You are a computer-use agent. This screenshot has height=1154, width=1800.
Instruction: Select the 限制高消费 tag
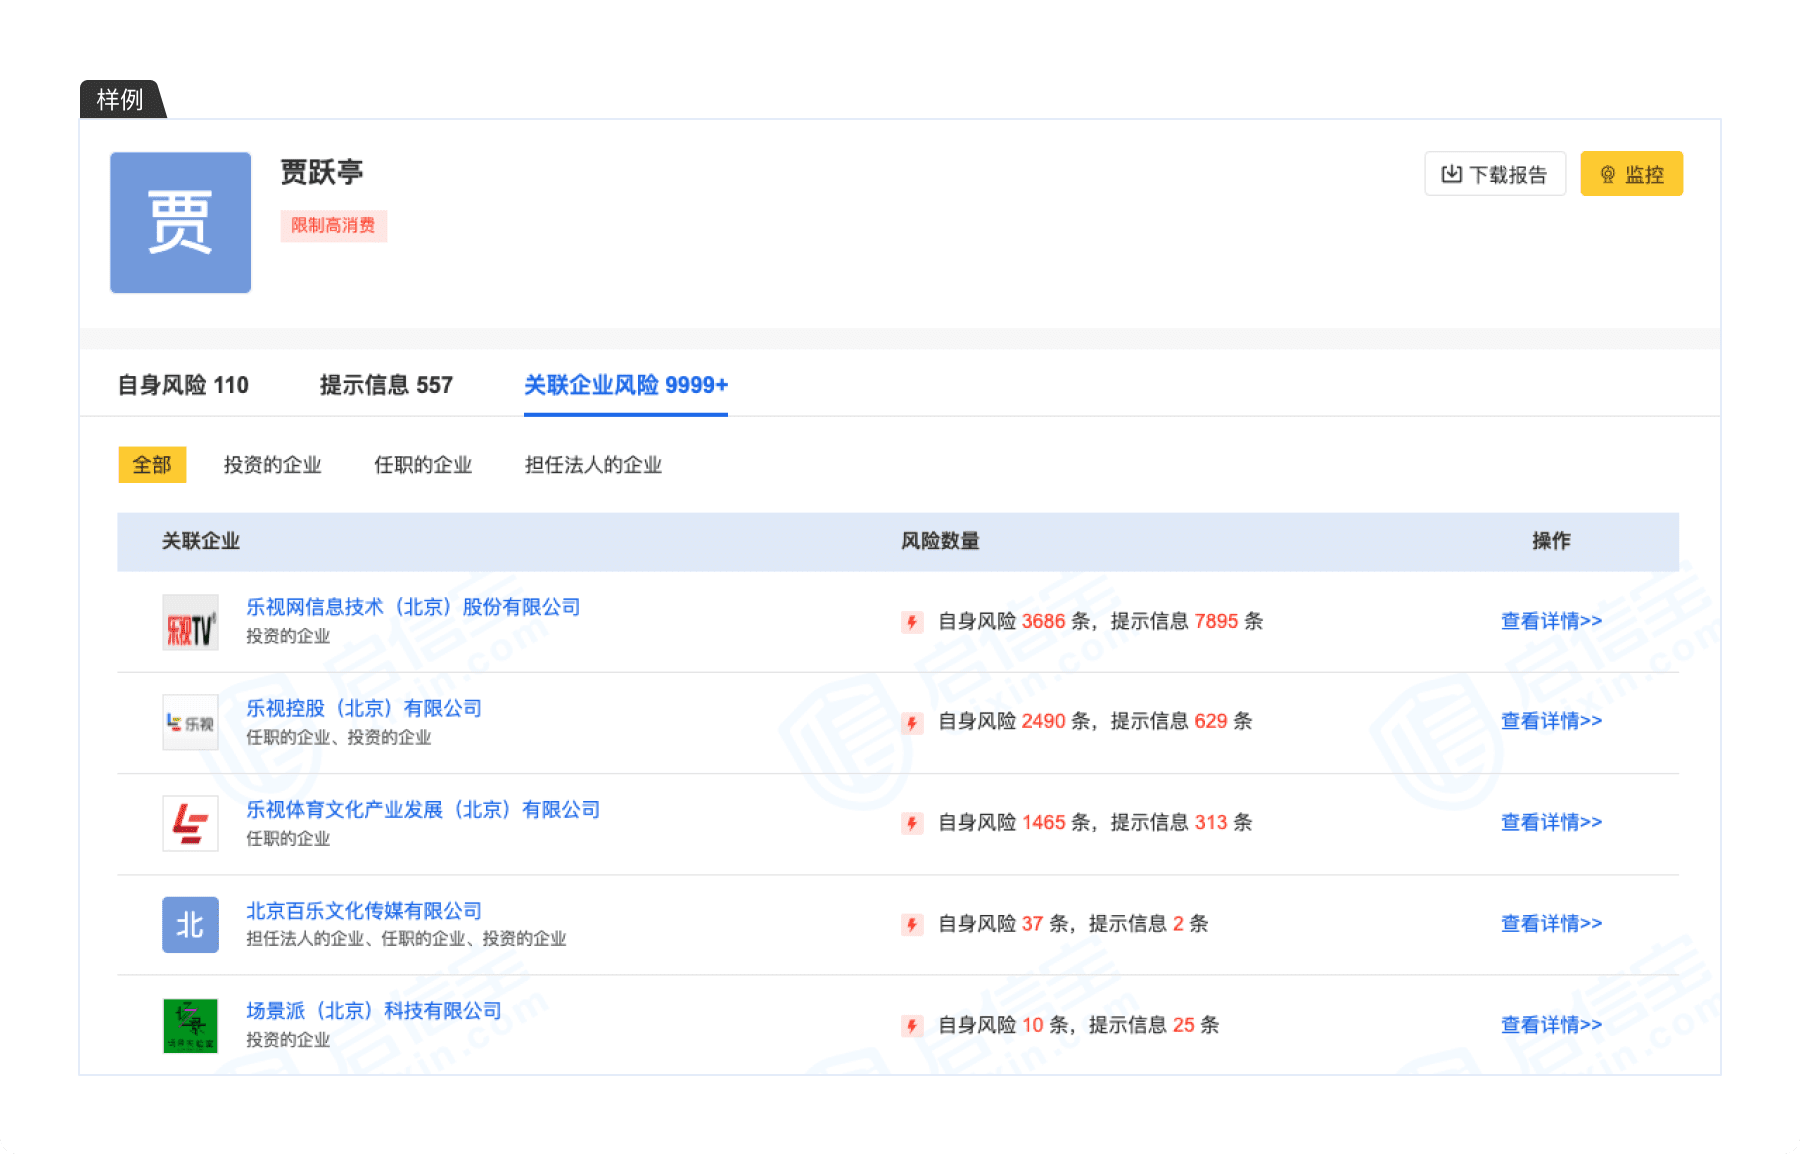point(333,226)
